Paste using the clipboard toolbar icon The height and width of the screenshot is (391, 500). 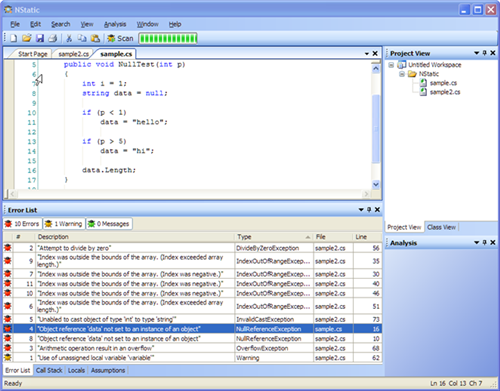tap(95, 38)
